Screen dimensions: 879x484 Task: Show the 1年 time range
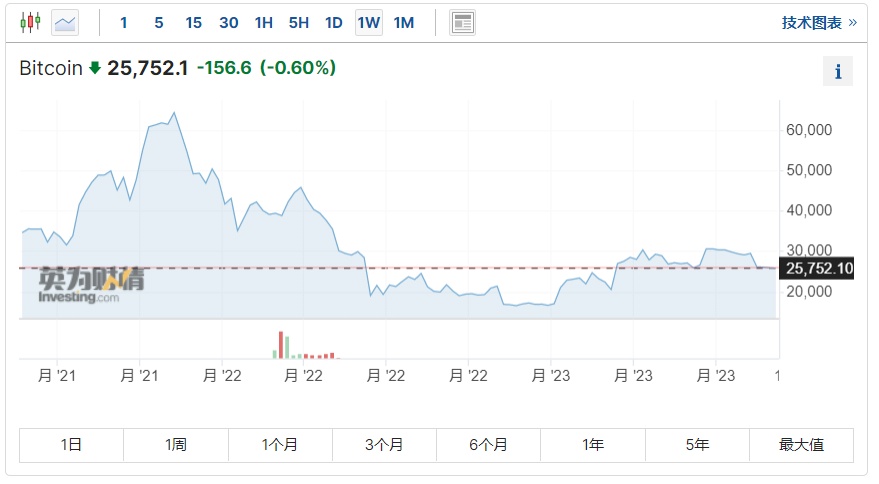pyautogui.click(x=593, y=445)
